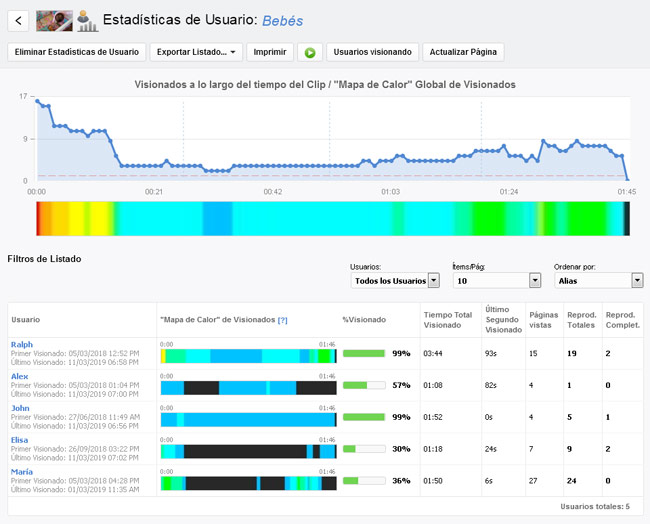
Task: Click Ralph's total time 03:44
Action: (x=433, y=354)
